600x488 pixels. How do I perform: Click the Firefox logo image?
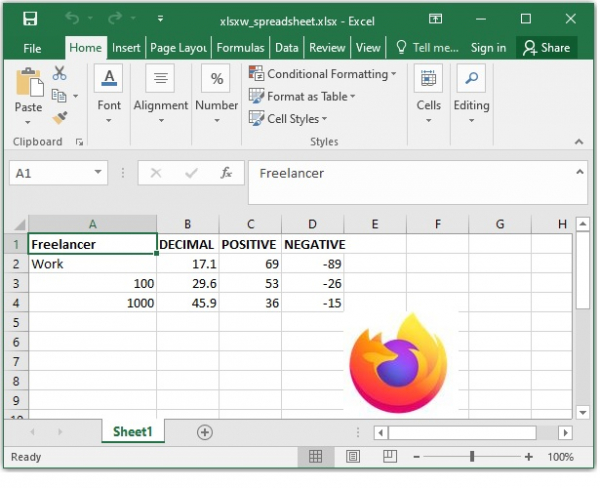399,363
